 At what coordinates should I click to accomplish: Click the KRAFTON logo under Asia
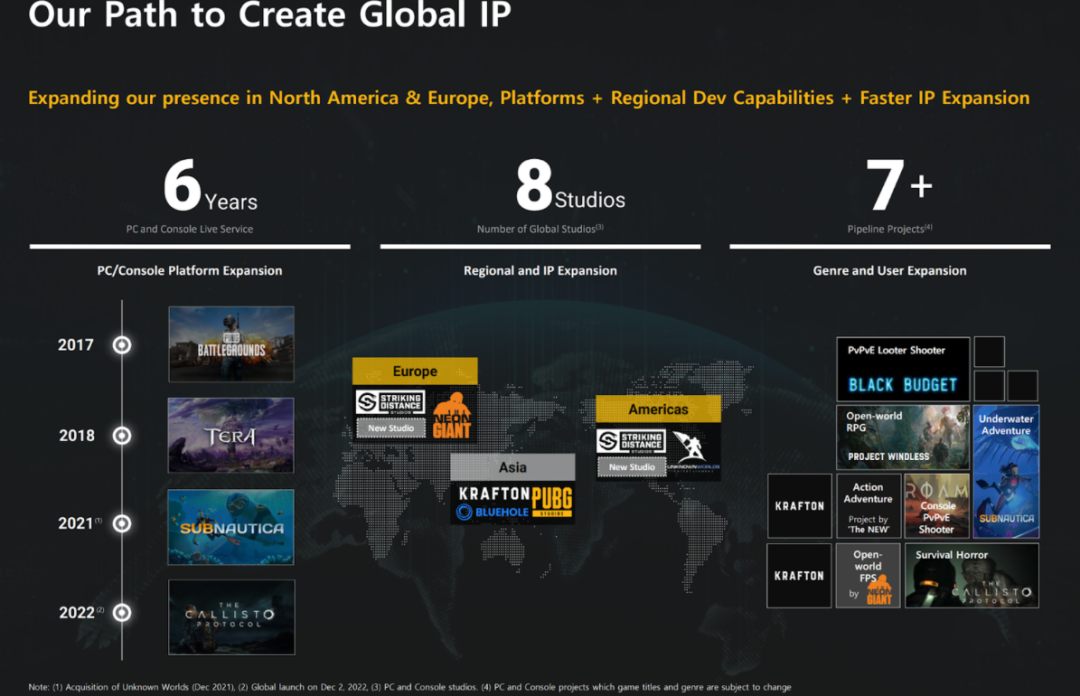click(x=494, y=493)
